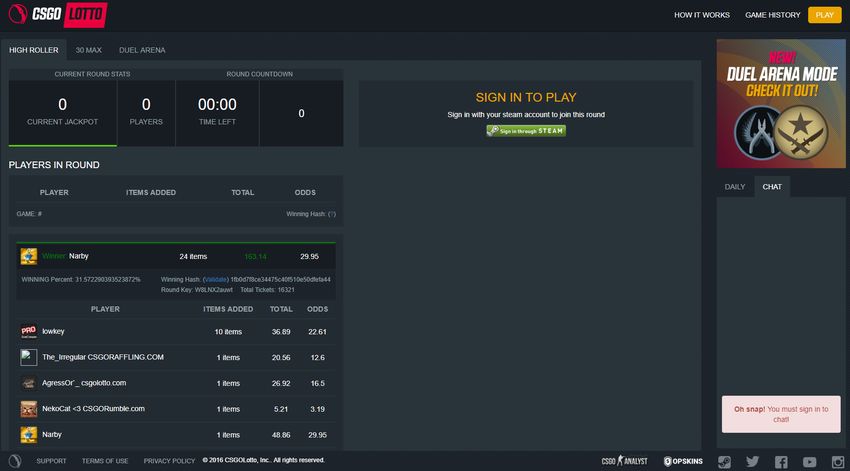The width and height of the screenshot is (850, 471).
Task: Switch to the Duel Arena tab
Action: [142, 50]
